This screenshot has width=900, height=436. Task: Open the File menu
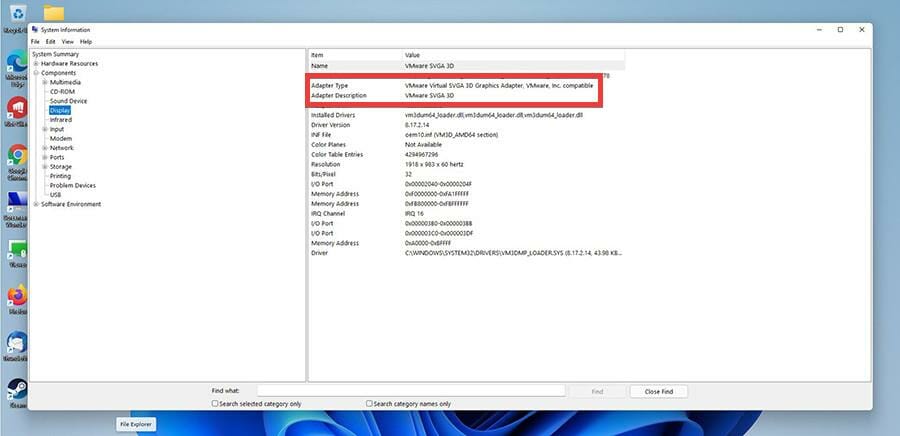[35, 42]
